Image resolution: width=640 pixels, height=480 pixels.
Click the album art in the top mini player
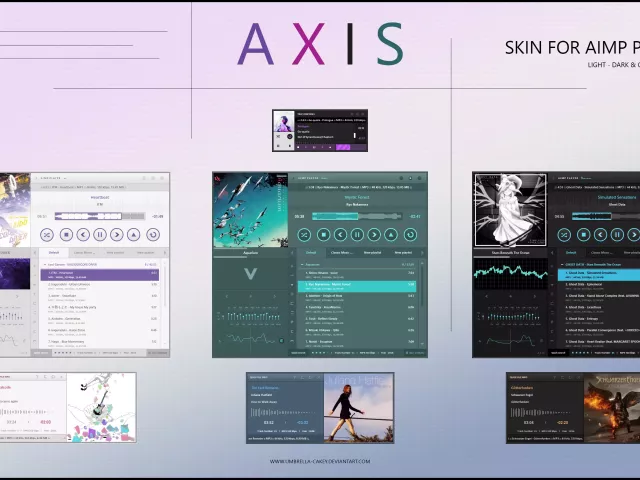point(284,121)
